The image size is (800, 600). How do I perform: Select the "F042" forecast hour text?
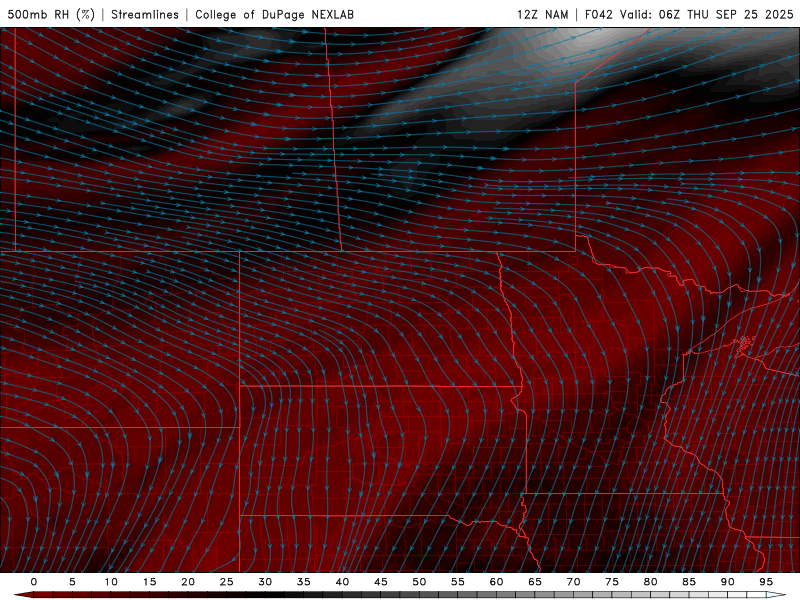[x=598, y=14]
